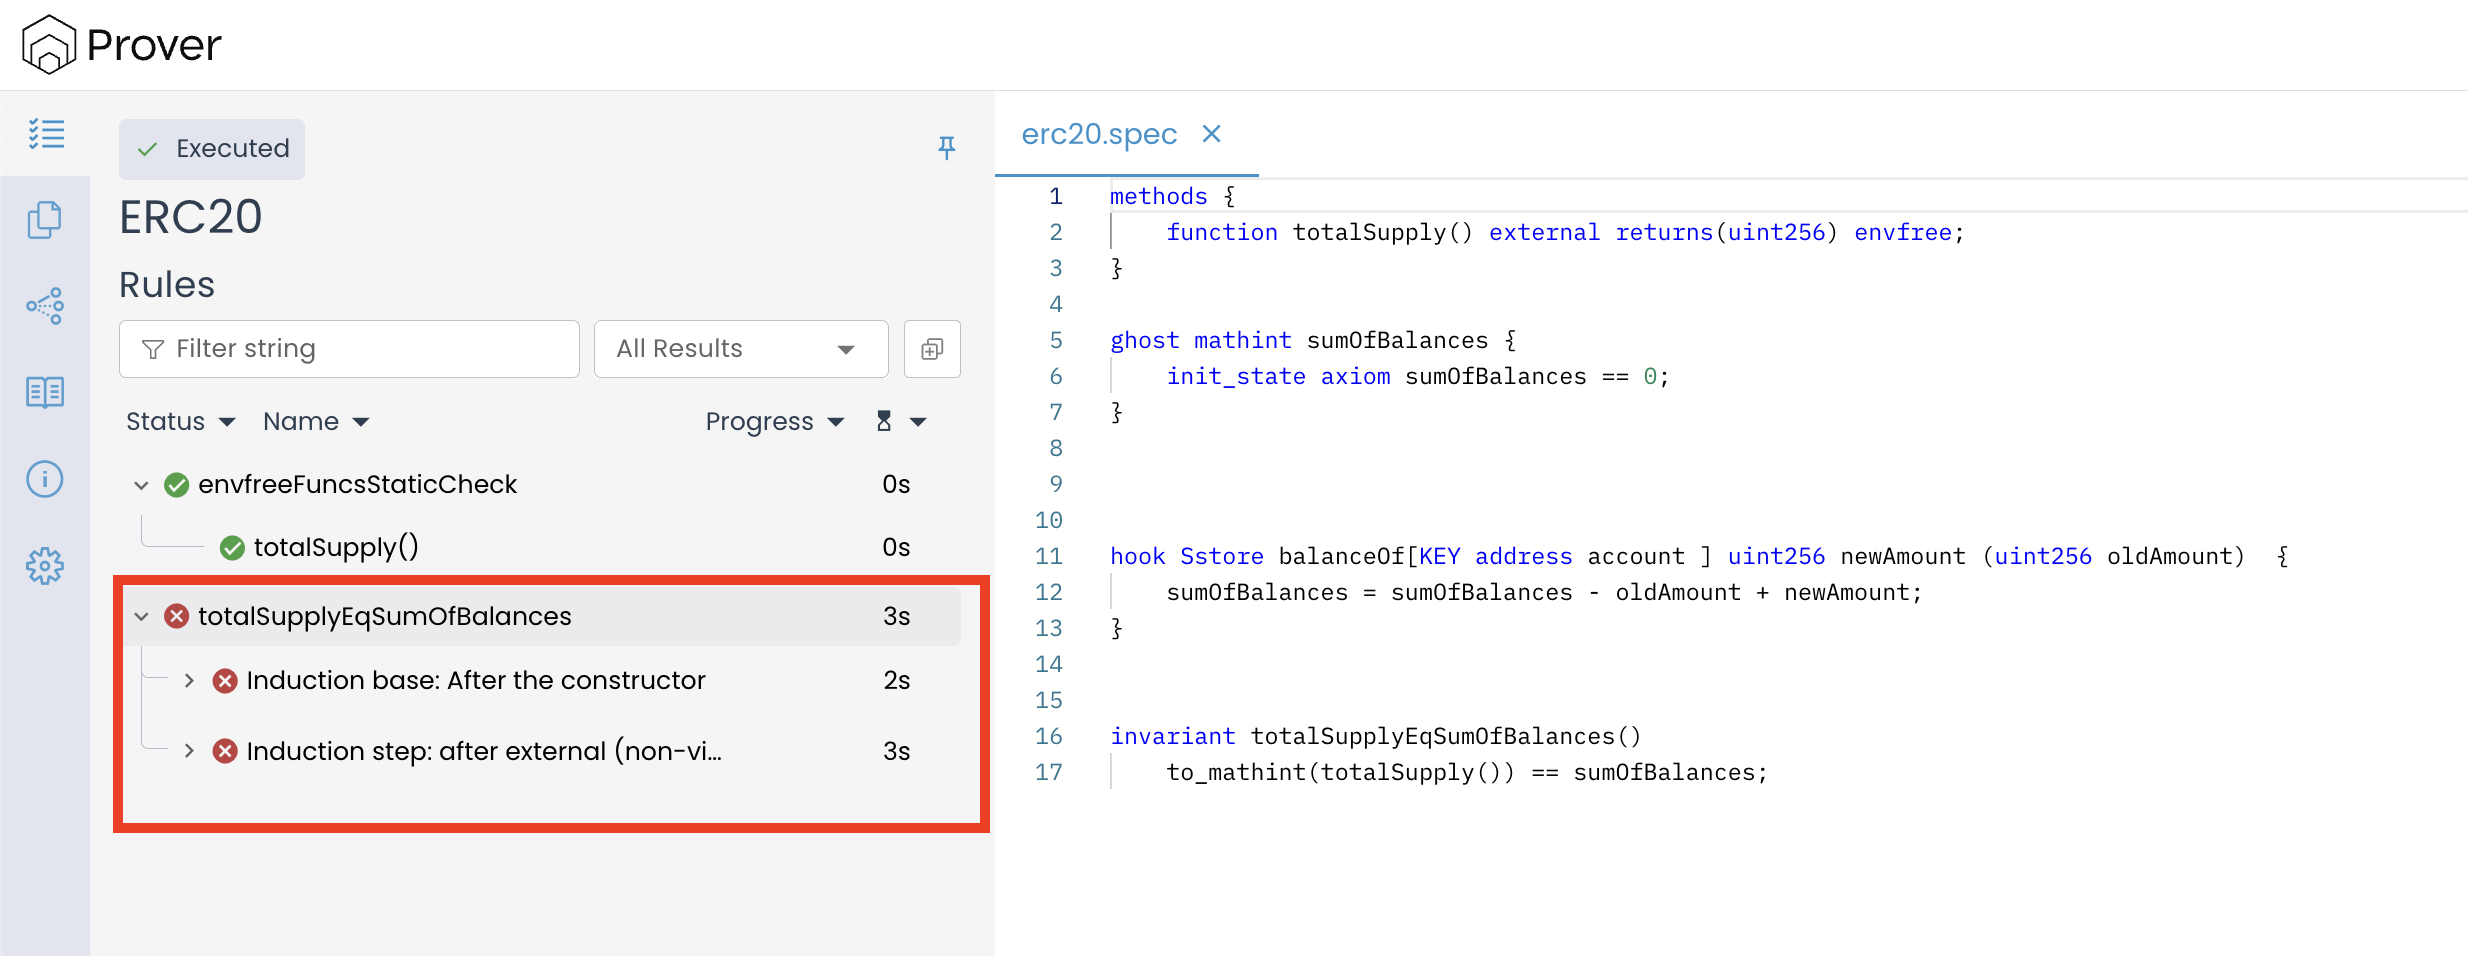Expand Induction base: After the constructor
The width and height of the screenshot is (2468, 956).
tap(189, 681)
